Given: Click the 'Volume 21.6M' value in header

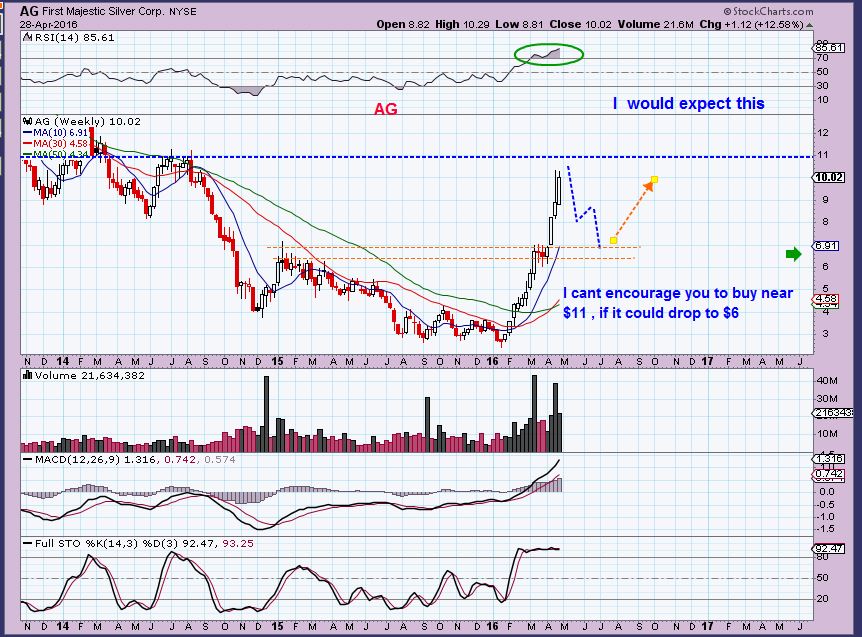Looking at the screenshot, I should [x=655, y=24].
